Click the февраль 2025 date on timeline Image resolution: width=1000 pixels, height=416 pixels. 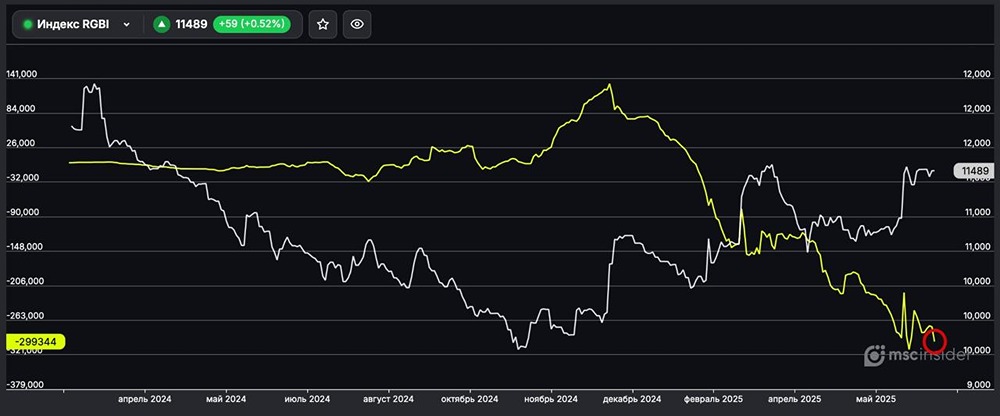pos(714,398)
